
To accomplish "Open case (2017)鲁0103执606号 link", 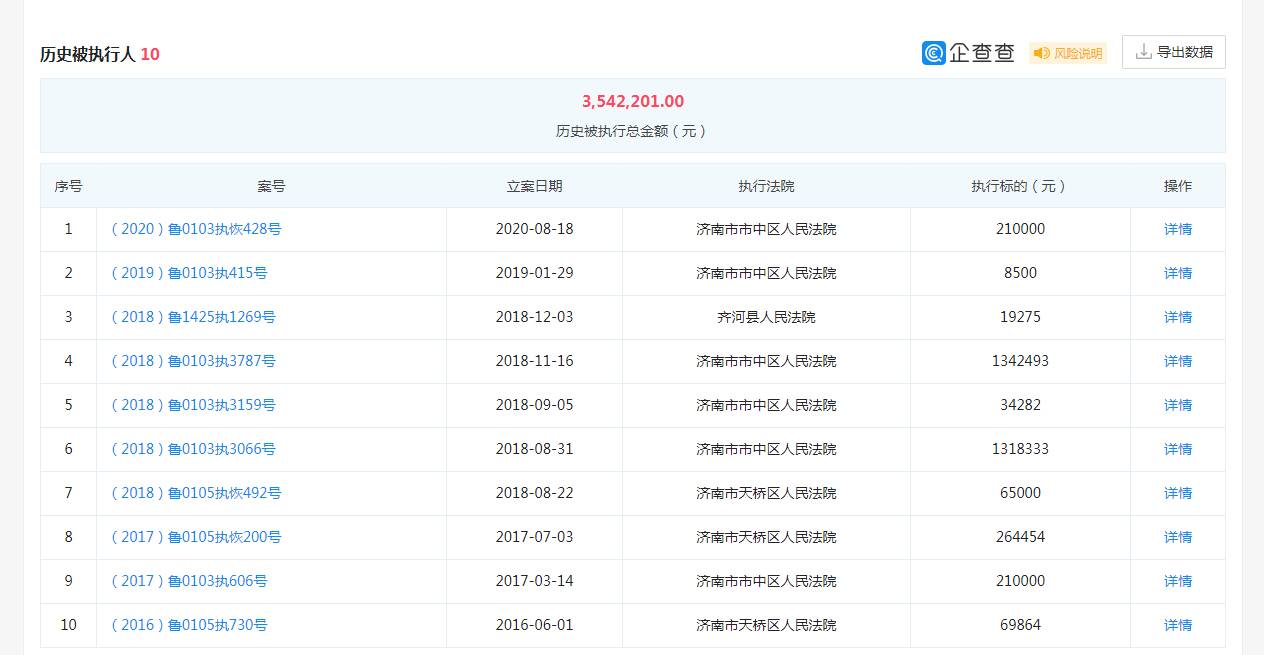I will click(x=189, y=581).
